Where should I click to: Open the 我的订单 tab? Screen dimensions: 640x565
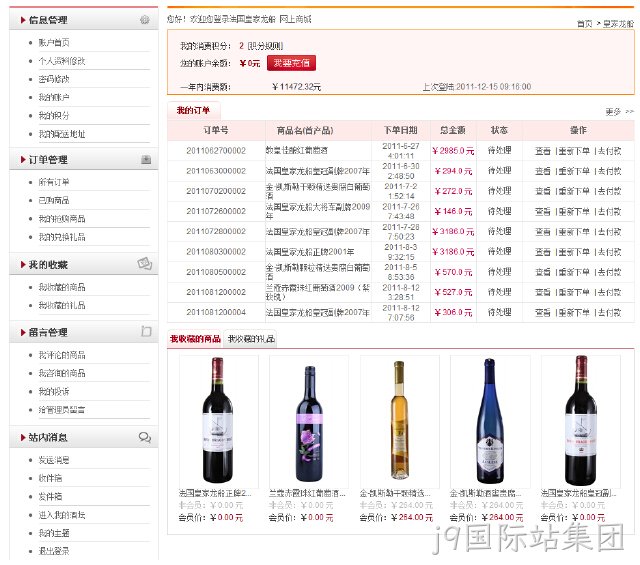193,110
